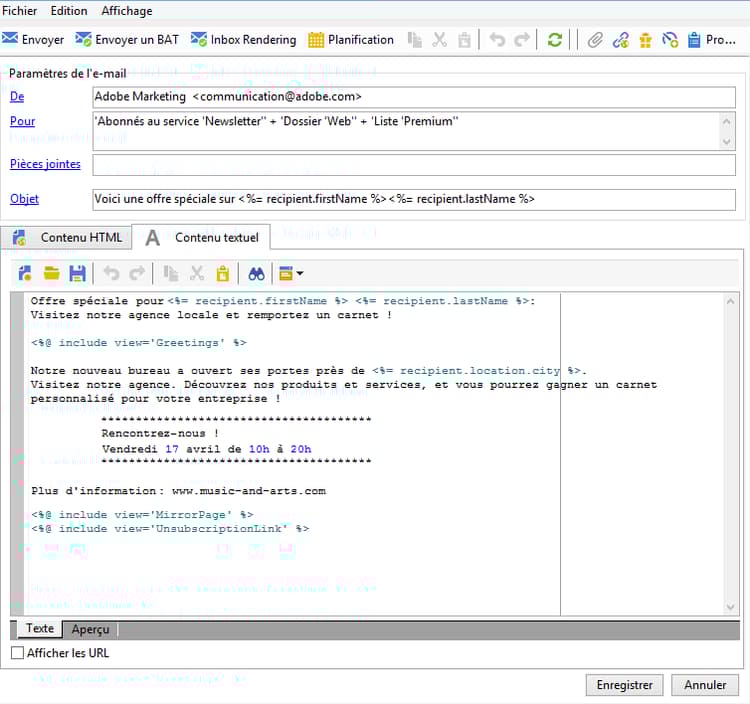Click the Enregistrer button

(x=624, y=685)
